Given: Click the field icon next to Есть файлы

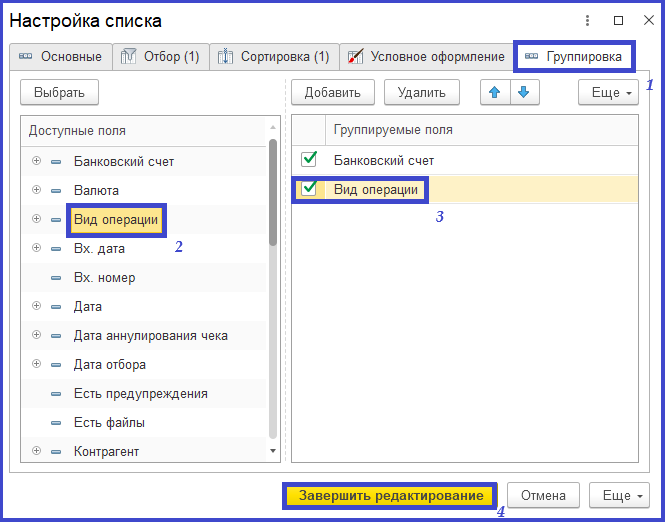Looking at the screenshot, I should pyautogui.click(x=56, y=423).
